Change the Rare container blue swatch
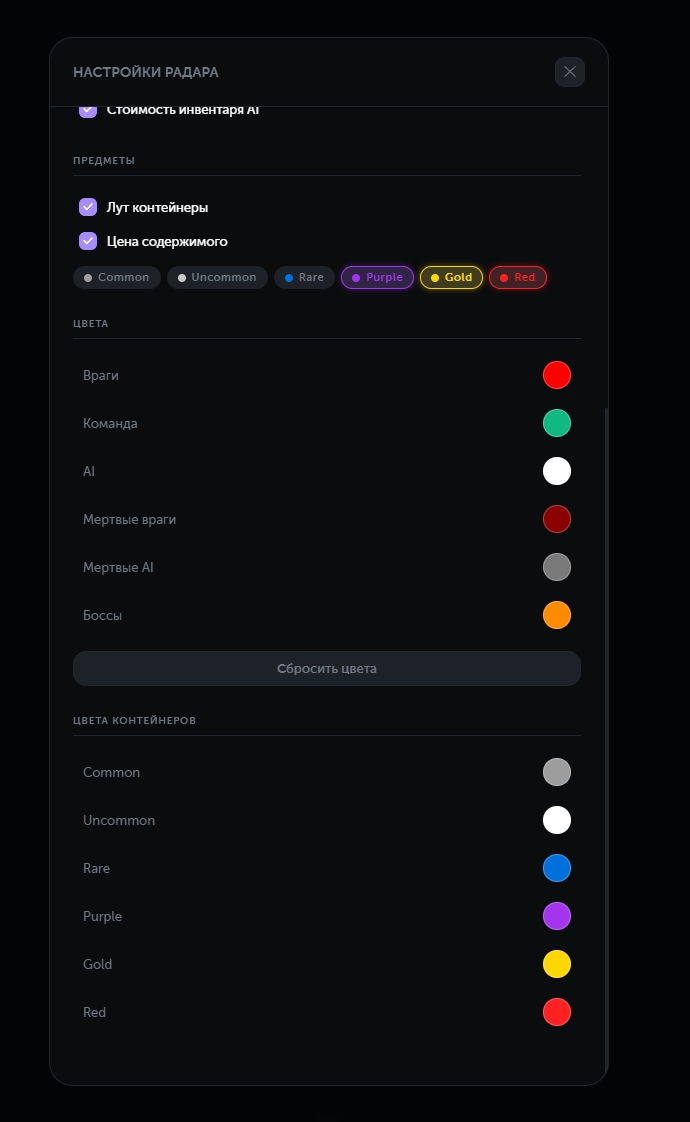Screen dimensions: 690x1122 click(557, 868)
